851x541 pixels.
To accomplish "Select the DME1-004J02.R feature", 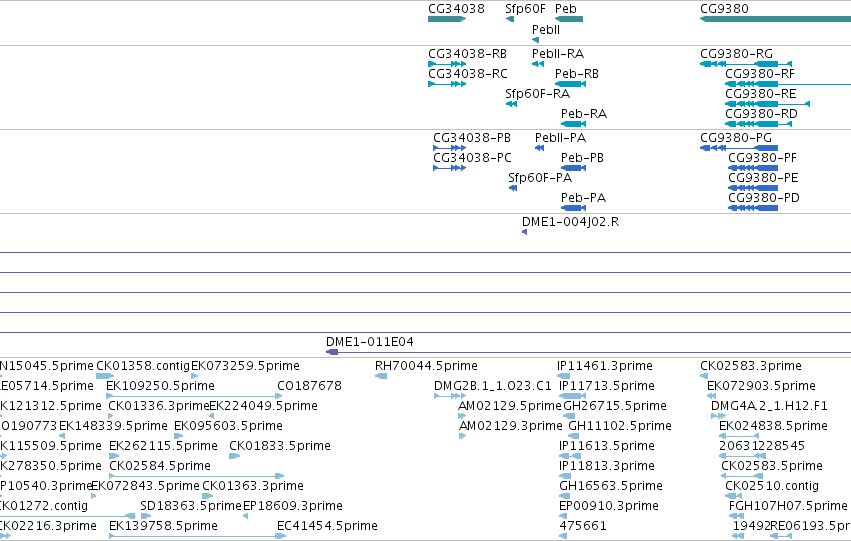I will (524, 232).
